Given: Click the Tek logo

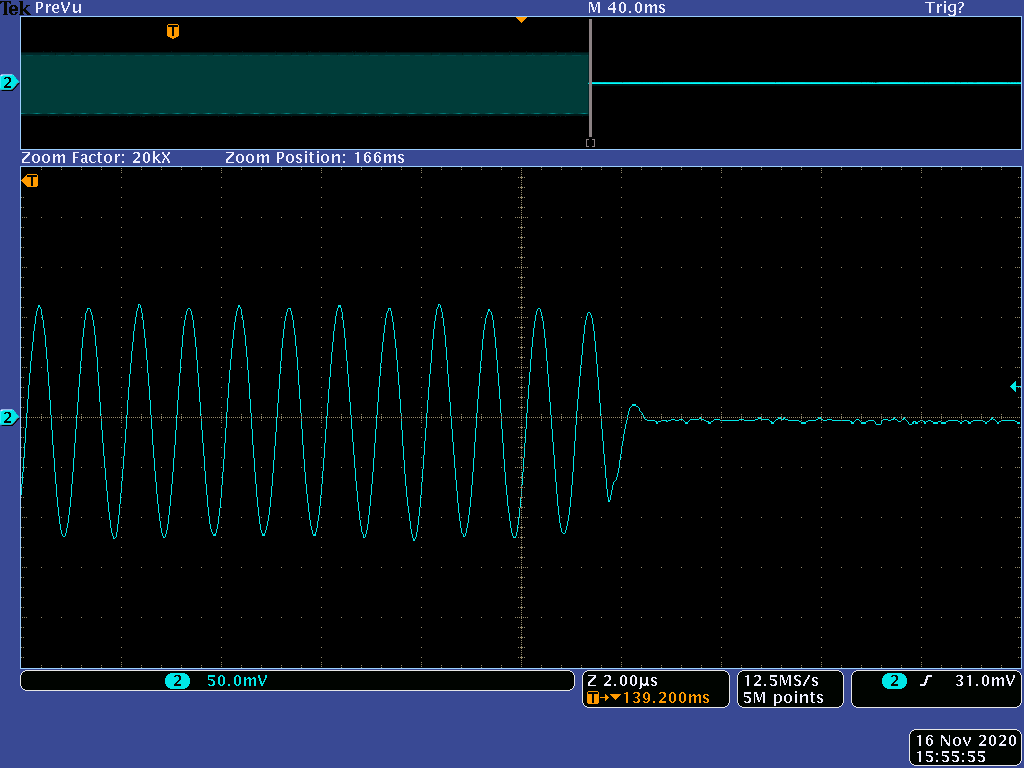Looking at the screenshot, I should pyautogui.click(x=15, y=8).
